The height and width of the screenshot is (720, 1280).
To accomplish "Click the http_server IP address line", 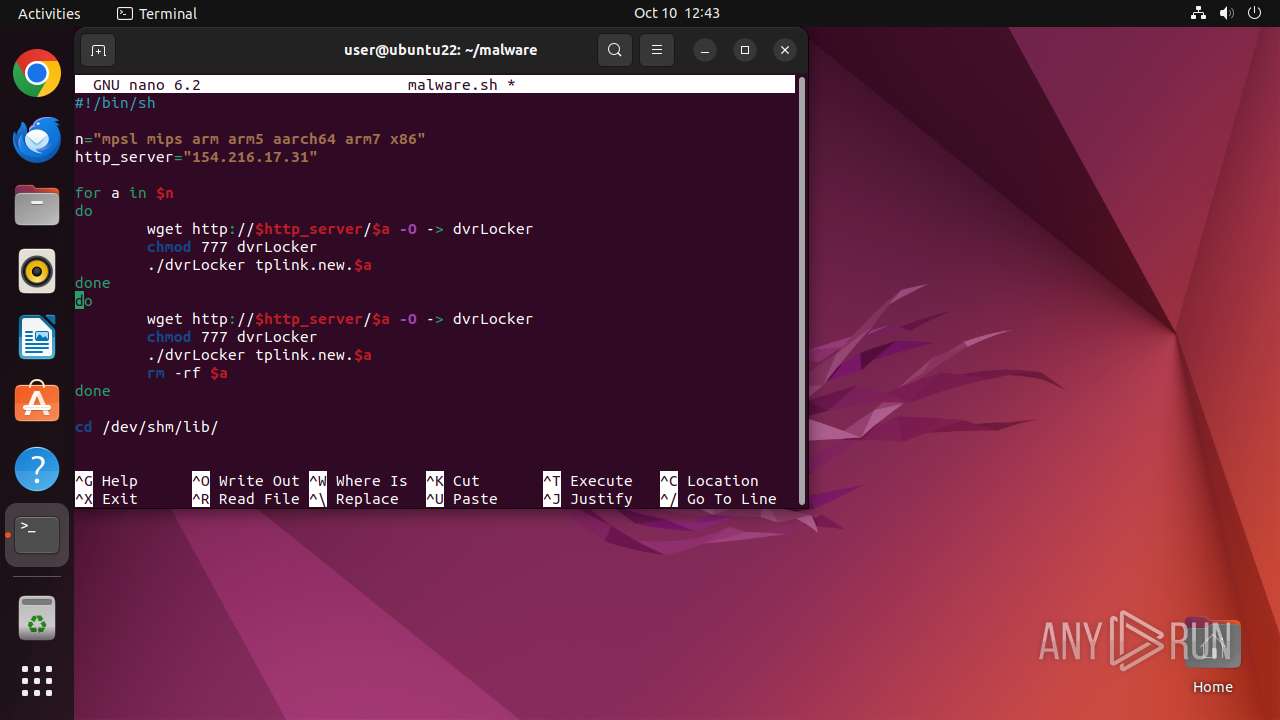I will click(196, 157).
